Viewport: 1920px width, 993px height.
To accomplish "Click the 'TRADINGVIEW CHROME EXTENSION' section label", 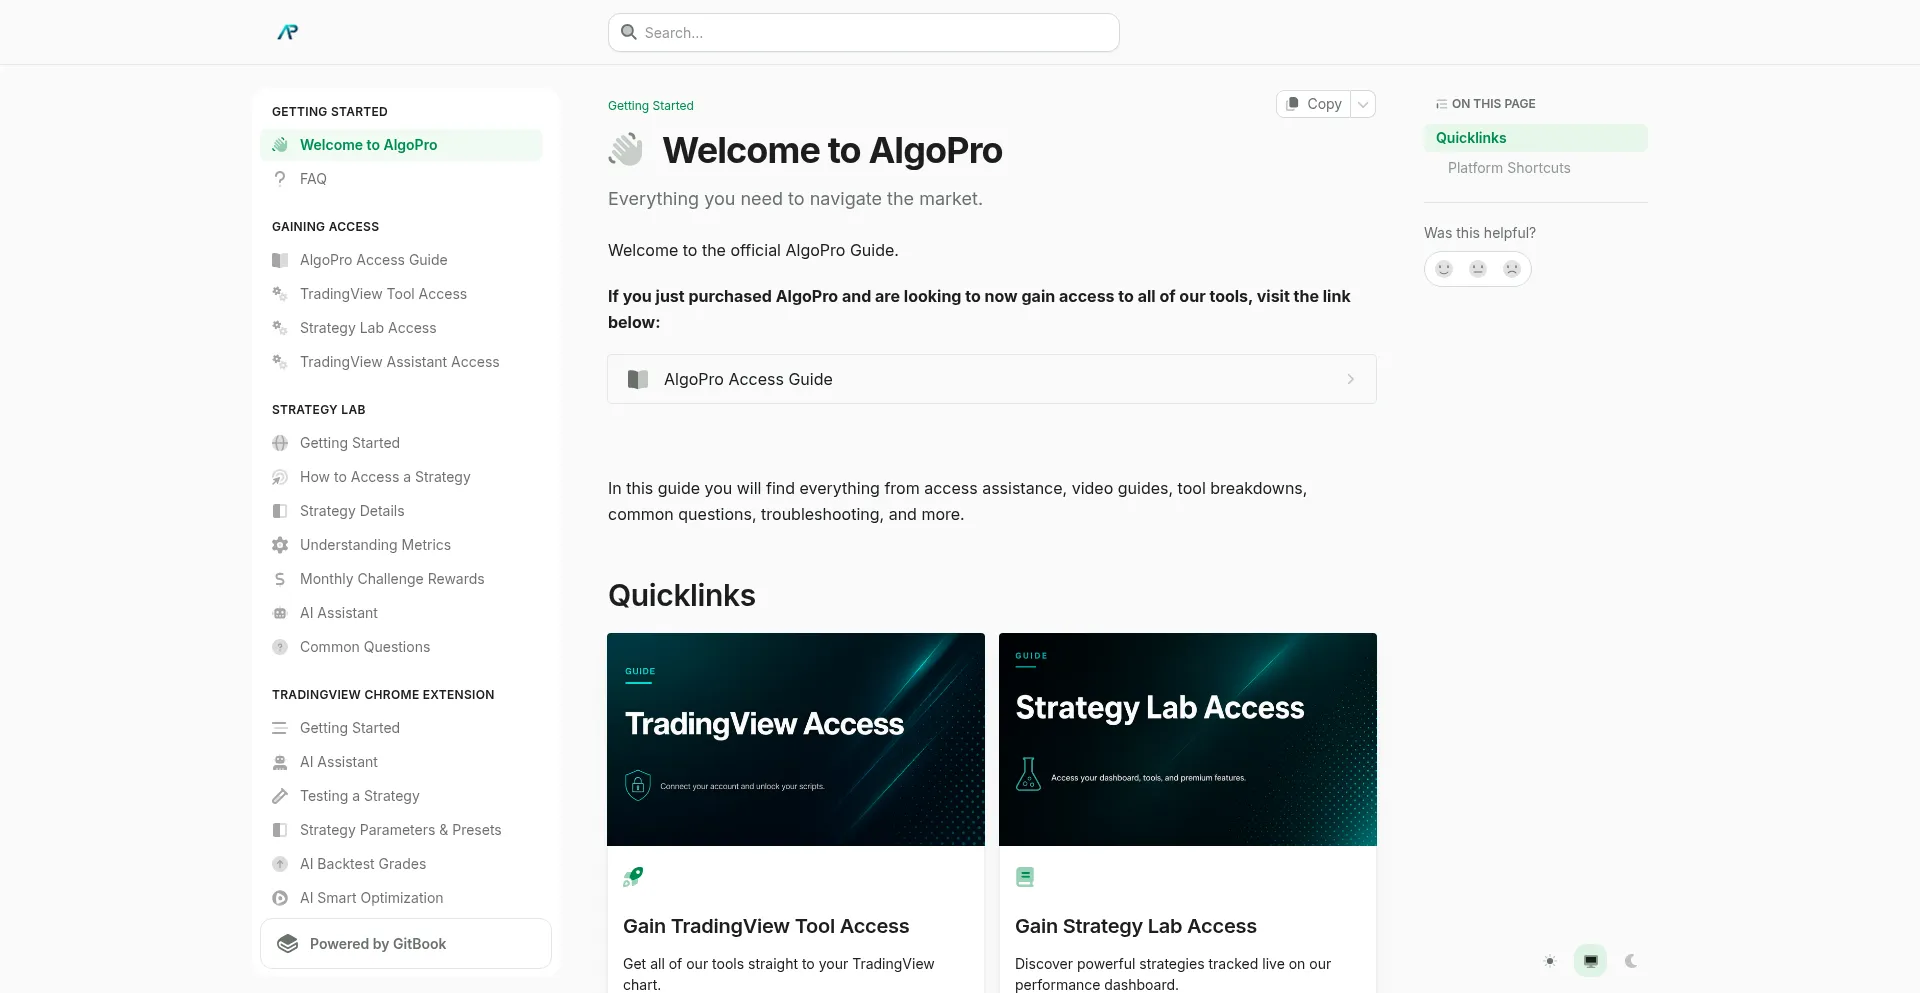I will (383, 695).
